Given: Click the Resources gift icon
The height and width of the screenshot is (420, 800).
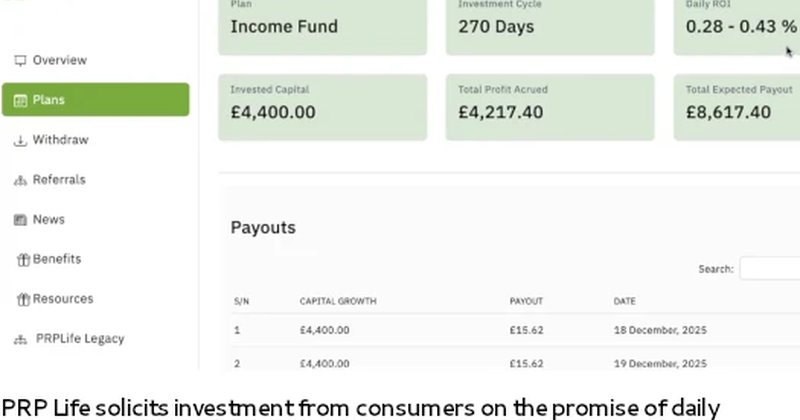Looking at the screenshot, I should click(23, 299).
